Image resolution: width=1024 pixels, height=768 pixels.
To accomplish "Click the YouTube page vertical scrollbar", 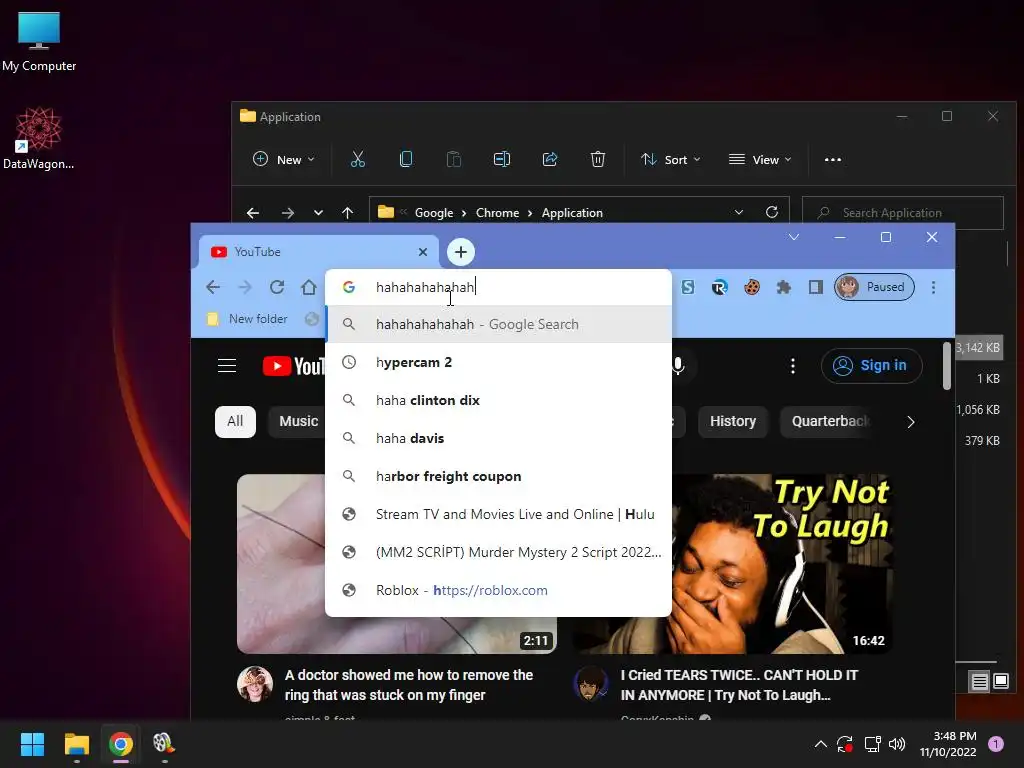I will 947,366.
